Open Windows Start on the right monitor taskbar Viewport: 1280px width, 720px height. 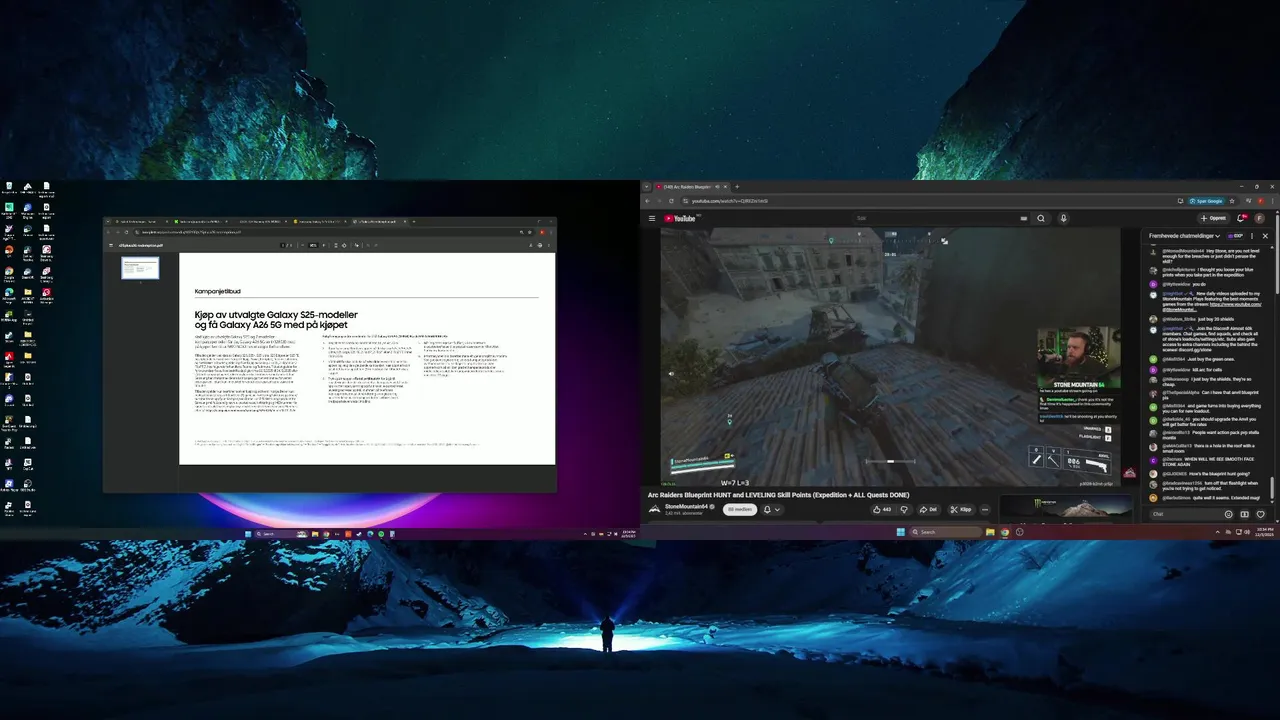coord(900,532)
